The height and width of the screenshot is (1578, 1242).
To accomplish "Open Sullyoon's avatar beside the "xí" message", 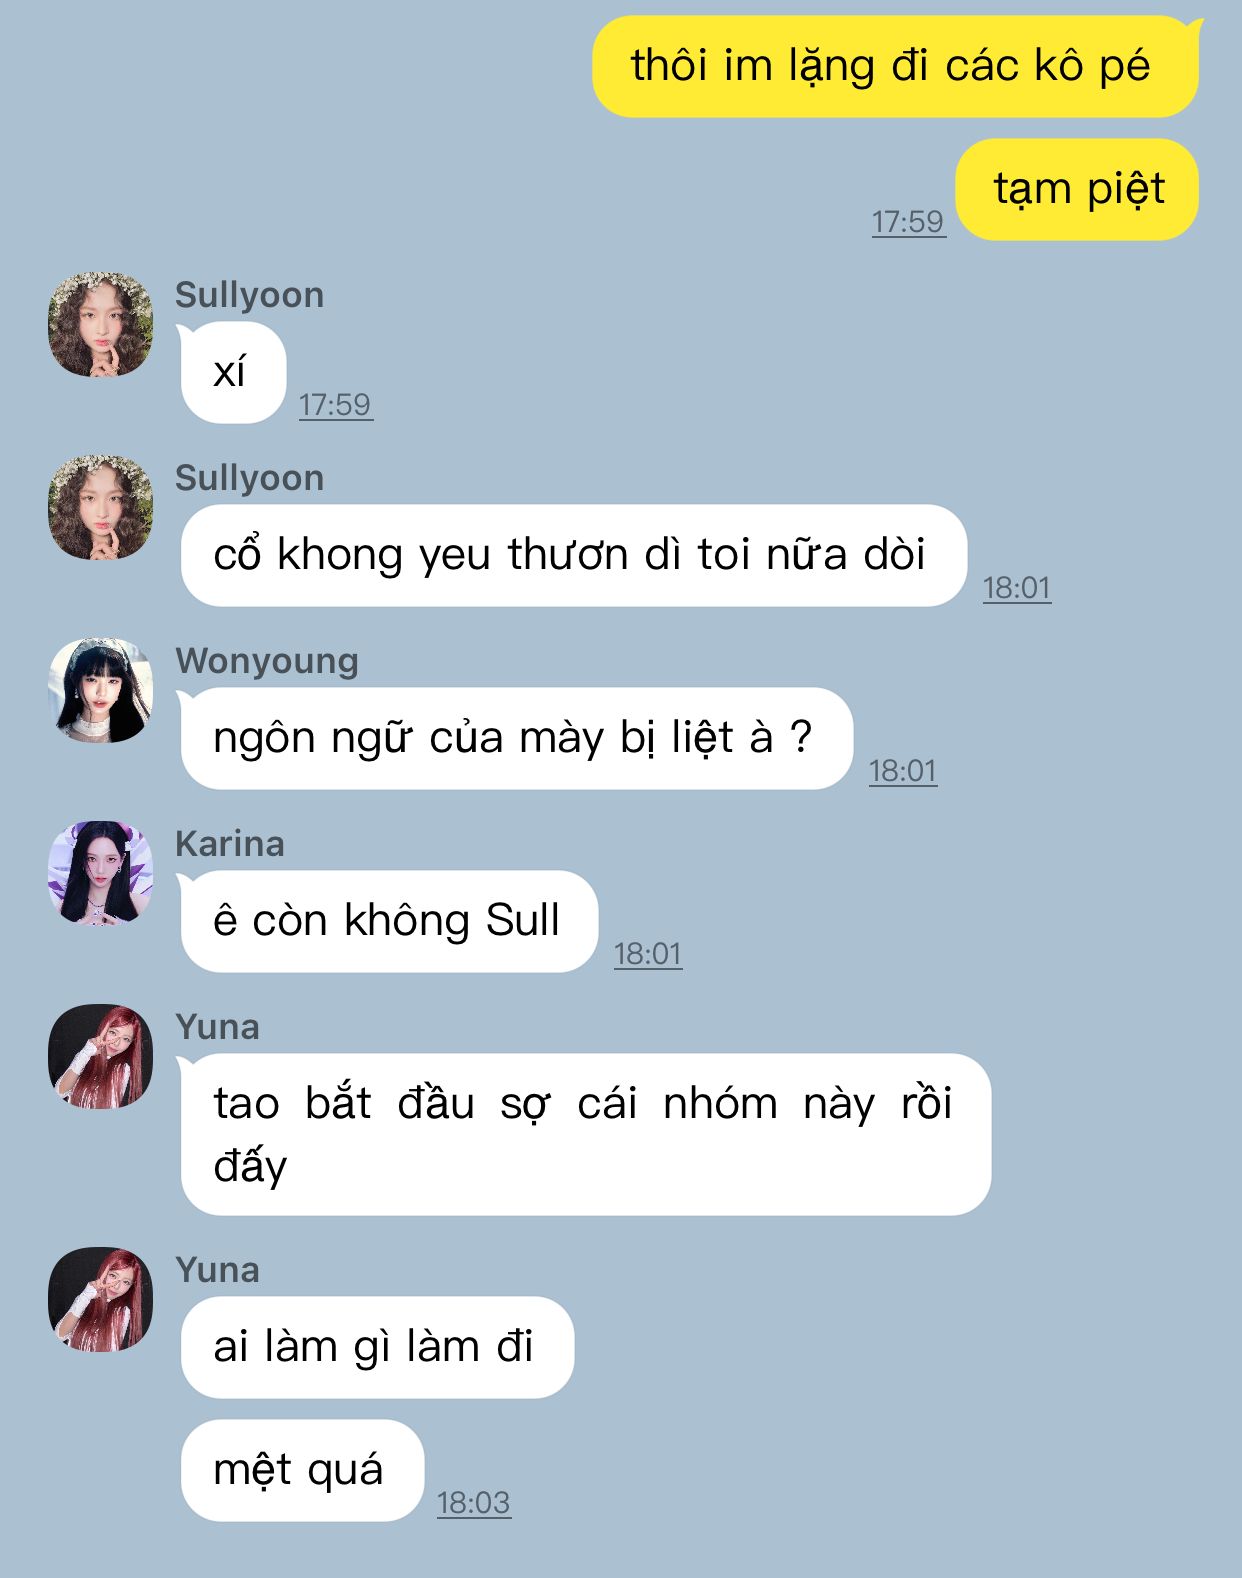I will tap(100, 324).
